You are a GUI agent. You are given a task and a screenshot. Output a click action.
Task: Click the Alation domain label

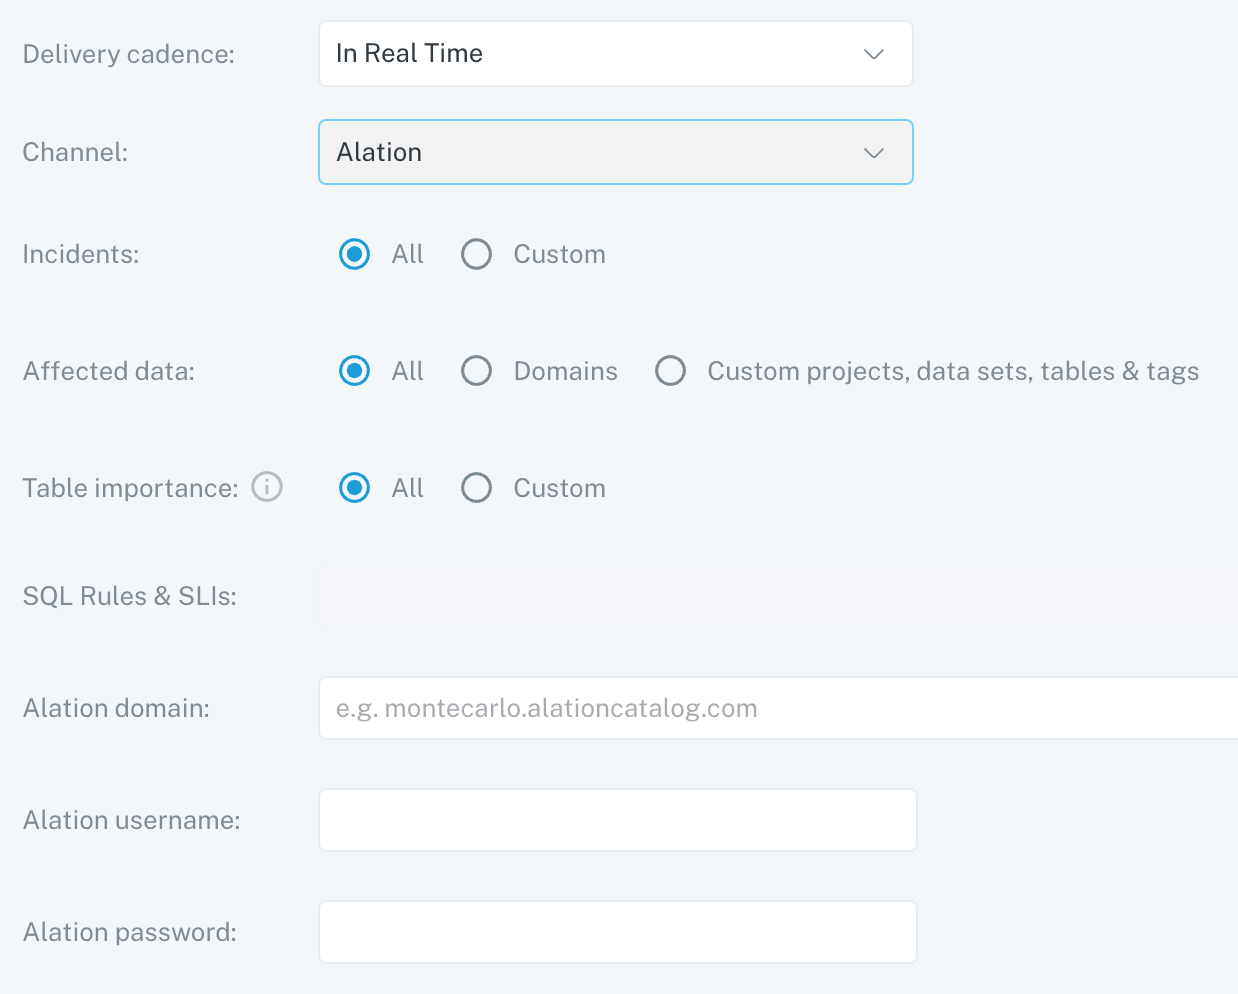click(x=116, y=708)
